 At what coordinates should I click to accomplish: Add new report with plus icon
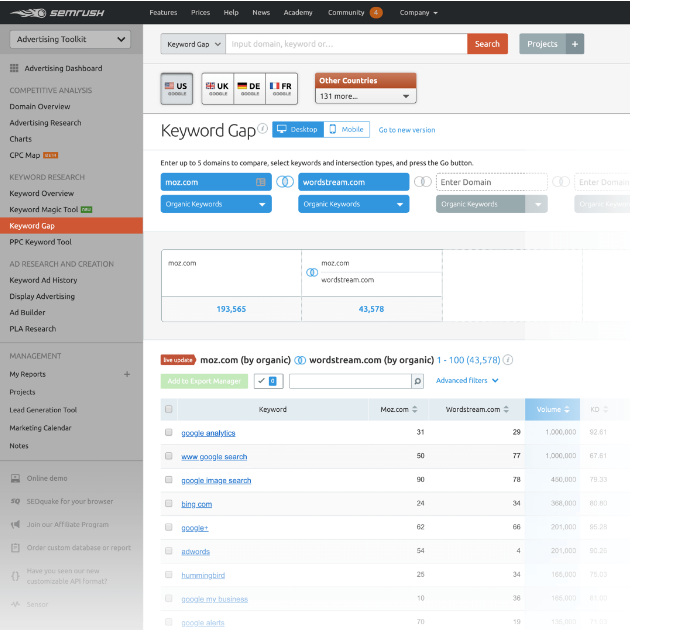coord(127,374)
